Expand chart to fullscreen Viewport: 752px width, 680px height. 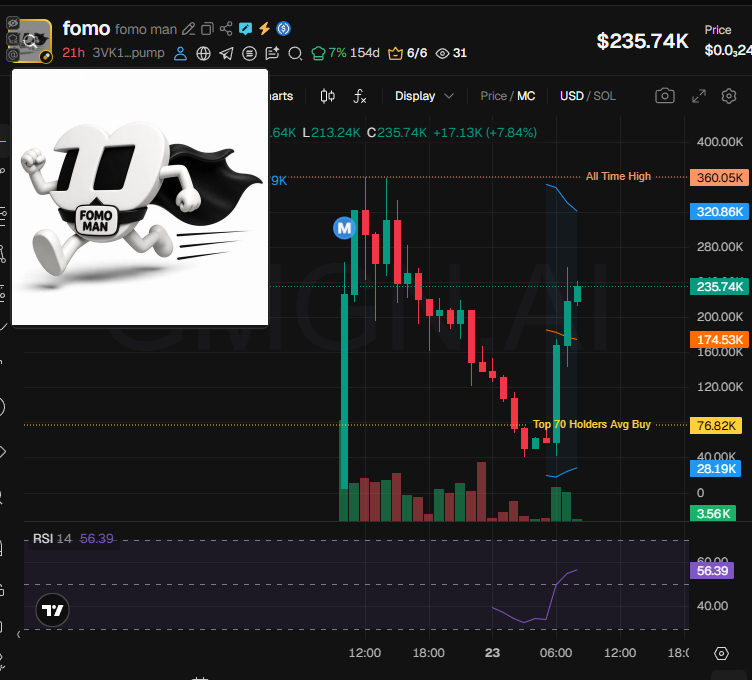[x=699, y=96]
